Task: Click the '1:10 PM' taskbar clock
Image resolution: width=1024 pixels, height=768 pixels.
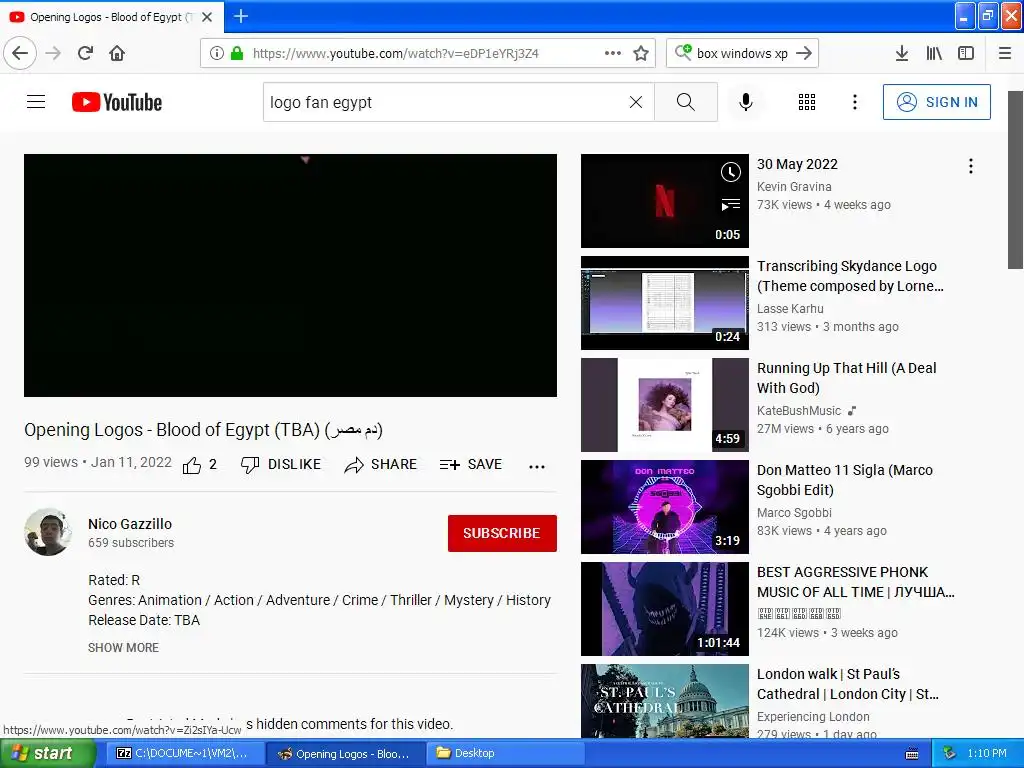Action: (x=987, y=753)
